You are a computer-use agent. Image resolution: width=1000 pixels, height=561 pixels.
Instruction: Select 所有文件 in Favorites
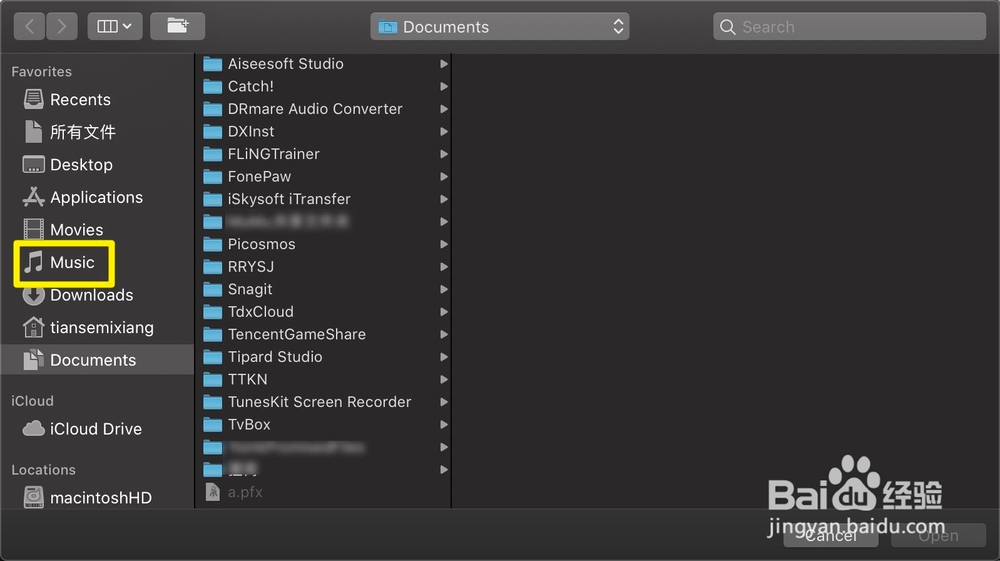(x=96, y=132)
